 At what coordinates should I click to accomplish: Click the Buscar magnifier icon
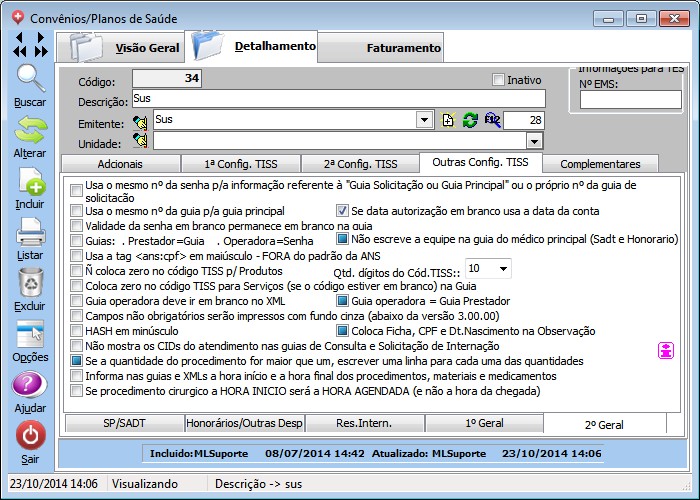pos(29,79)
